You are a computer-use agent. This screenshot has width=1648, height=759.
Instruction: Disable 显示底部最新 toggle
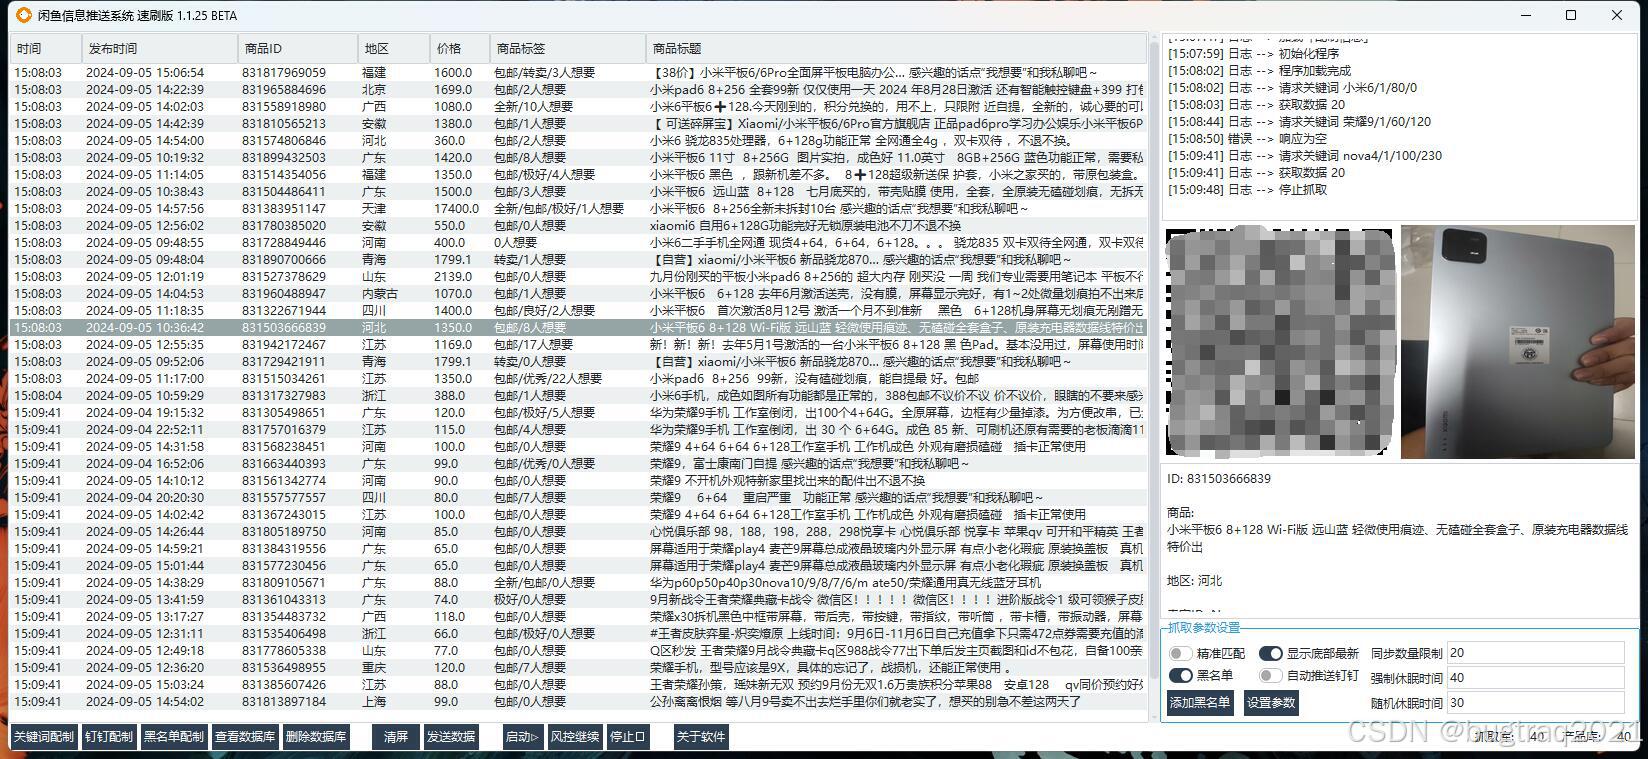click(1271, 654)
